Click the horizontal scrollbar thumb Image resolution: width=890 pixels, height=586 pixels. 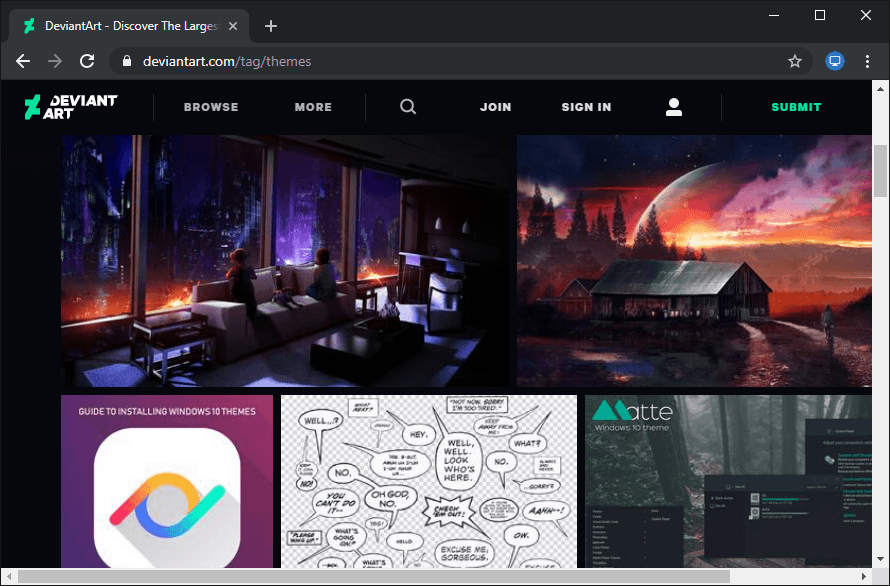point(373,577)
